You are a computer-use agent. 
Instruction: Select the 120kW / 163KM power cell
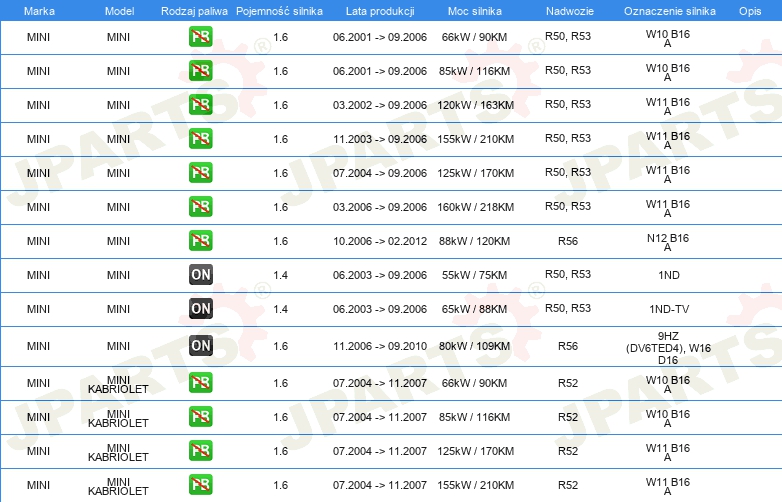(475, 105)
